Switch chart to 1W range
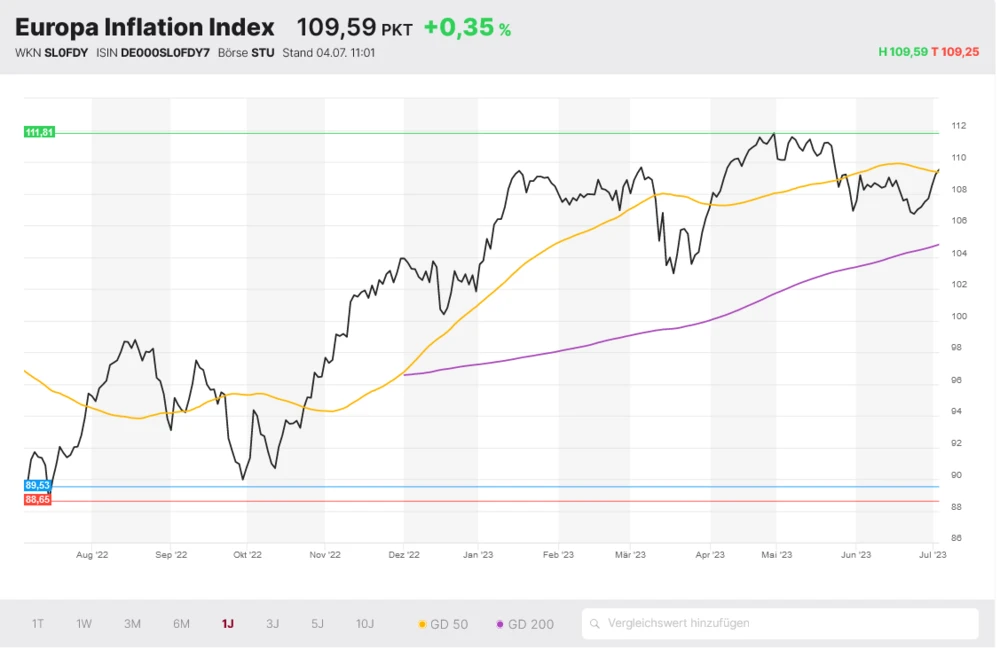Image resolution: width=1000 pixels, height=650 pixels. 84,624
